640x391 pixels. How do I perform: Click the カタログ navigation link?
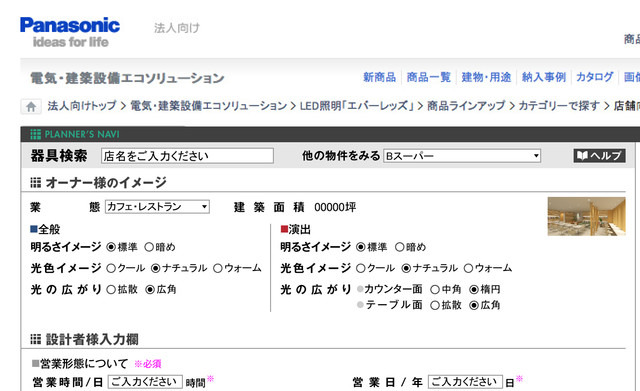[x=594, y=77]
